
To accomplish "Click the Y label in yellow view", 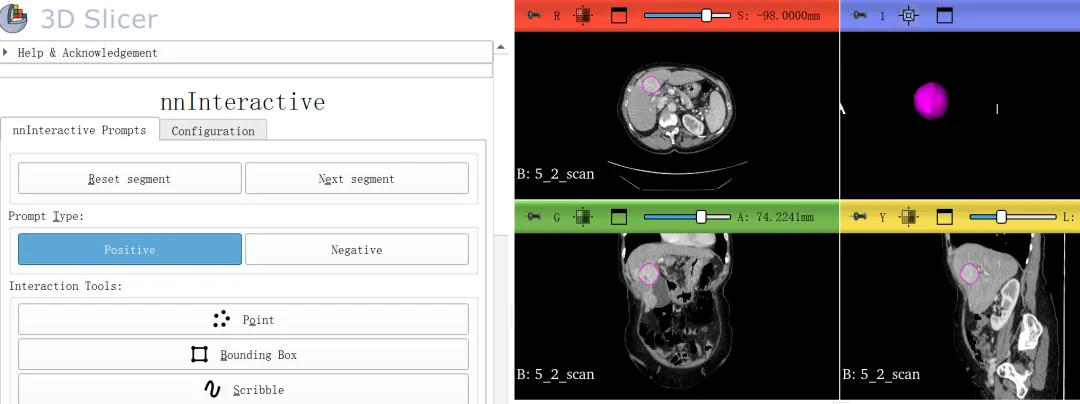I will (x=882, y=217).
